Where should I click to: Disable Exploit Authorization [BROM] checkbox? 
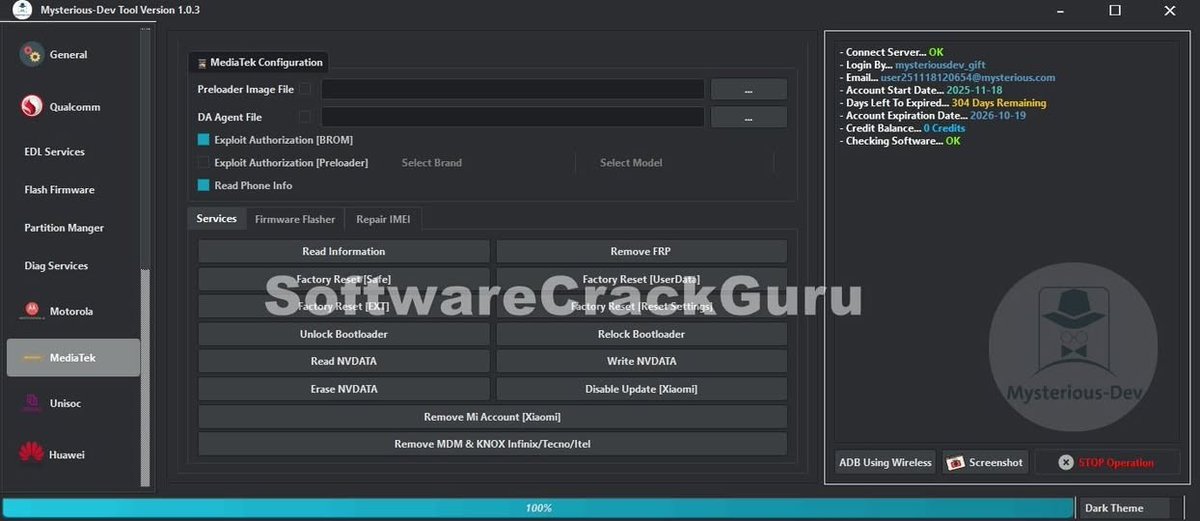[204, 140]
